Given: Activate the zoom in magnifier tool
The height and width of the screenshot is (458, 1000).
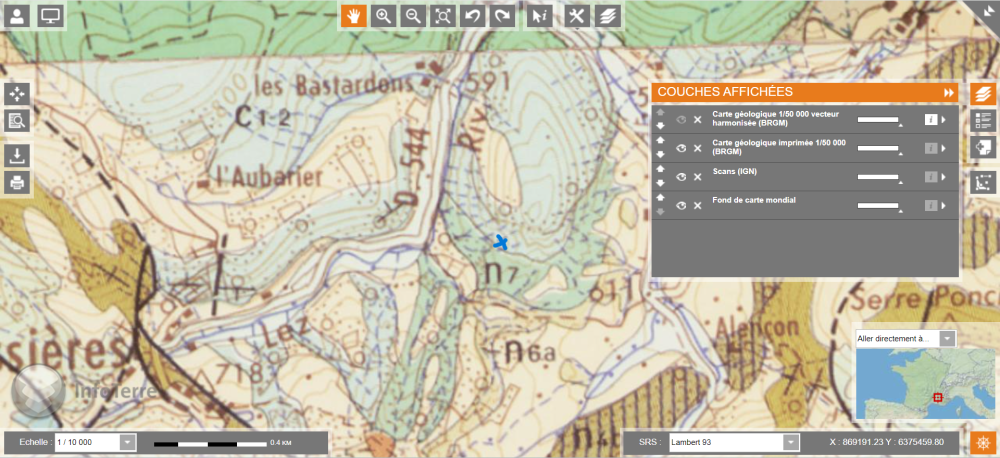Looking at the screenshot, I should tap(383, 15).
